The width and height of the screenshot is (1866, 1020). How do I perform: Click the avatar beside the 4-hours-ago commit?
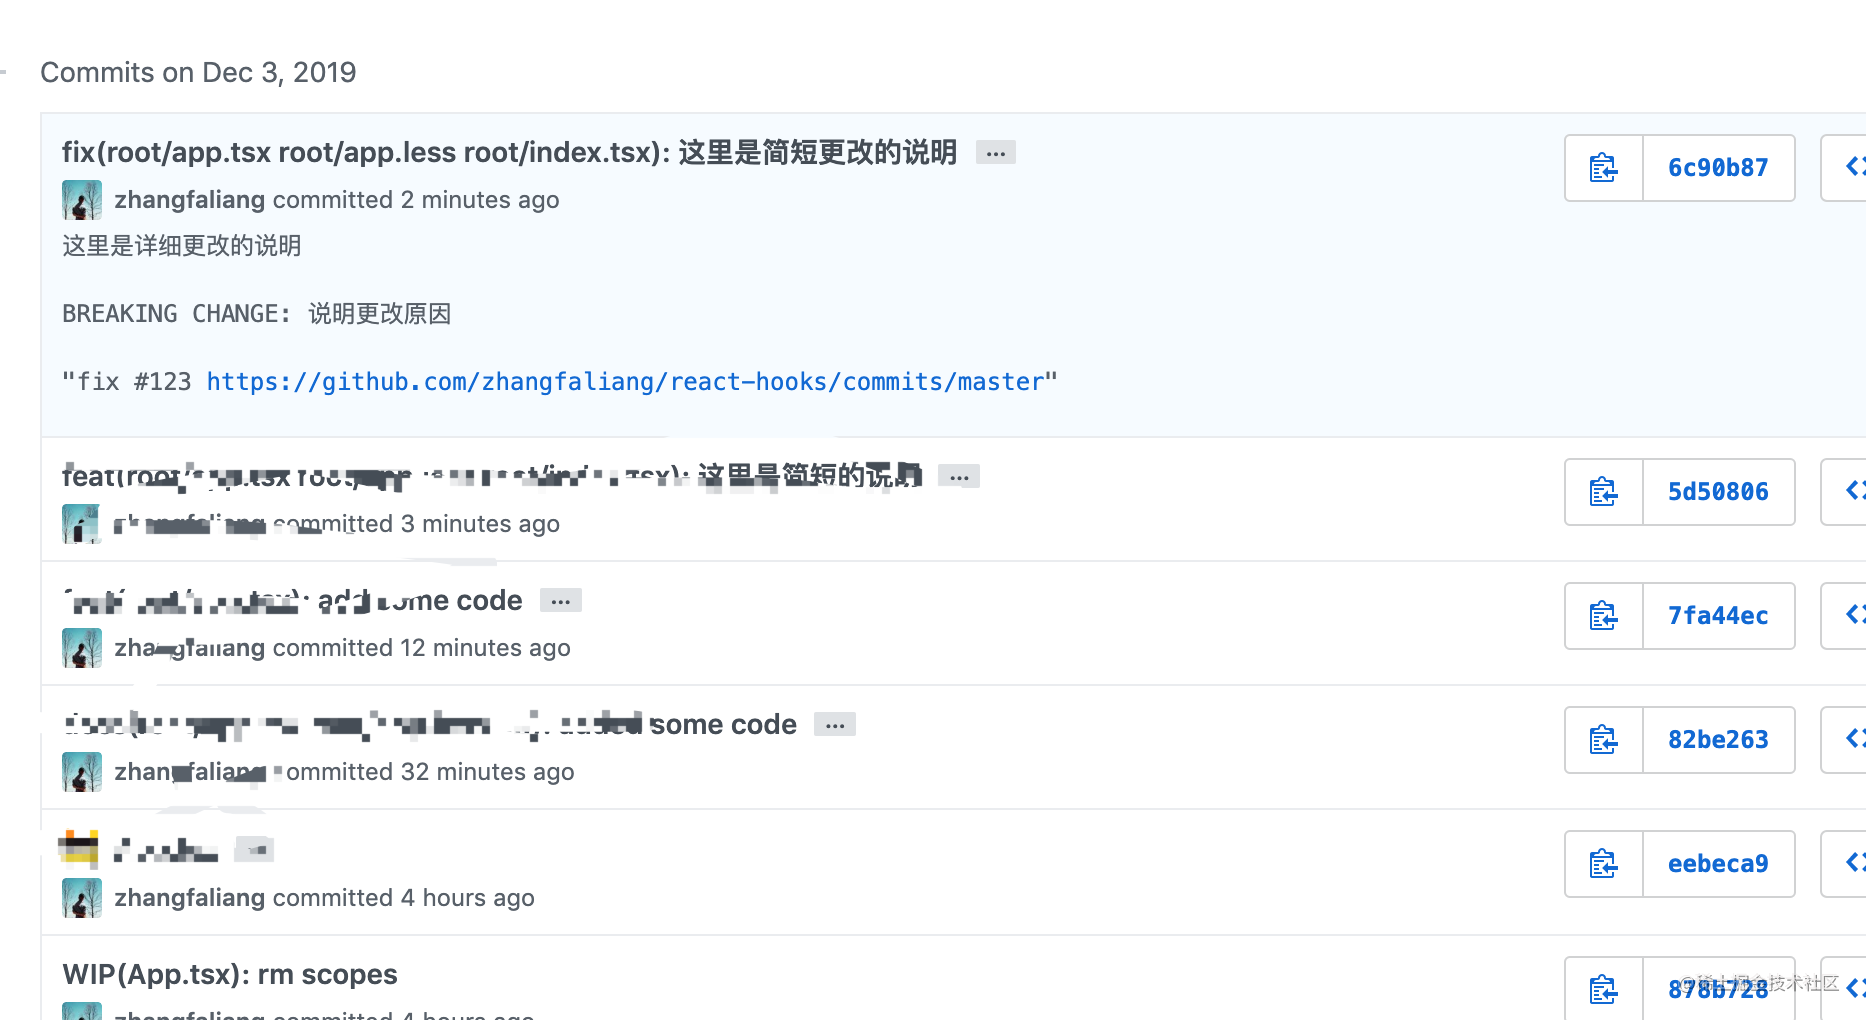[x=81, y=897]
